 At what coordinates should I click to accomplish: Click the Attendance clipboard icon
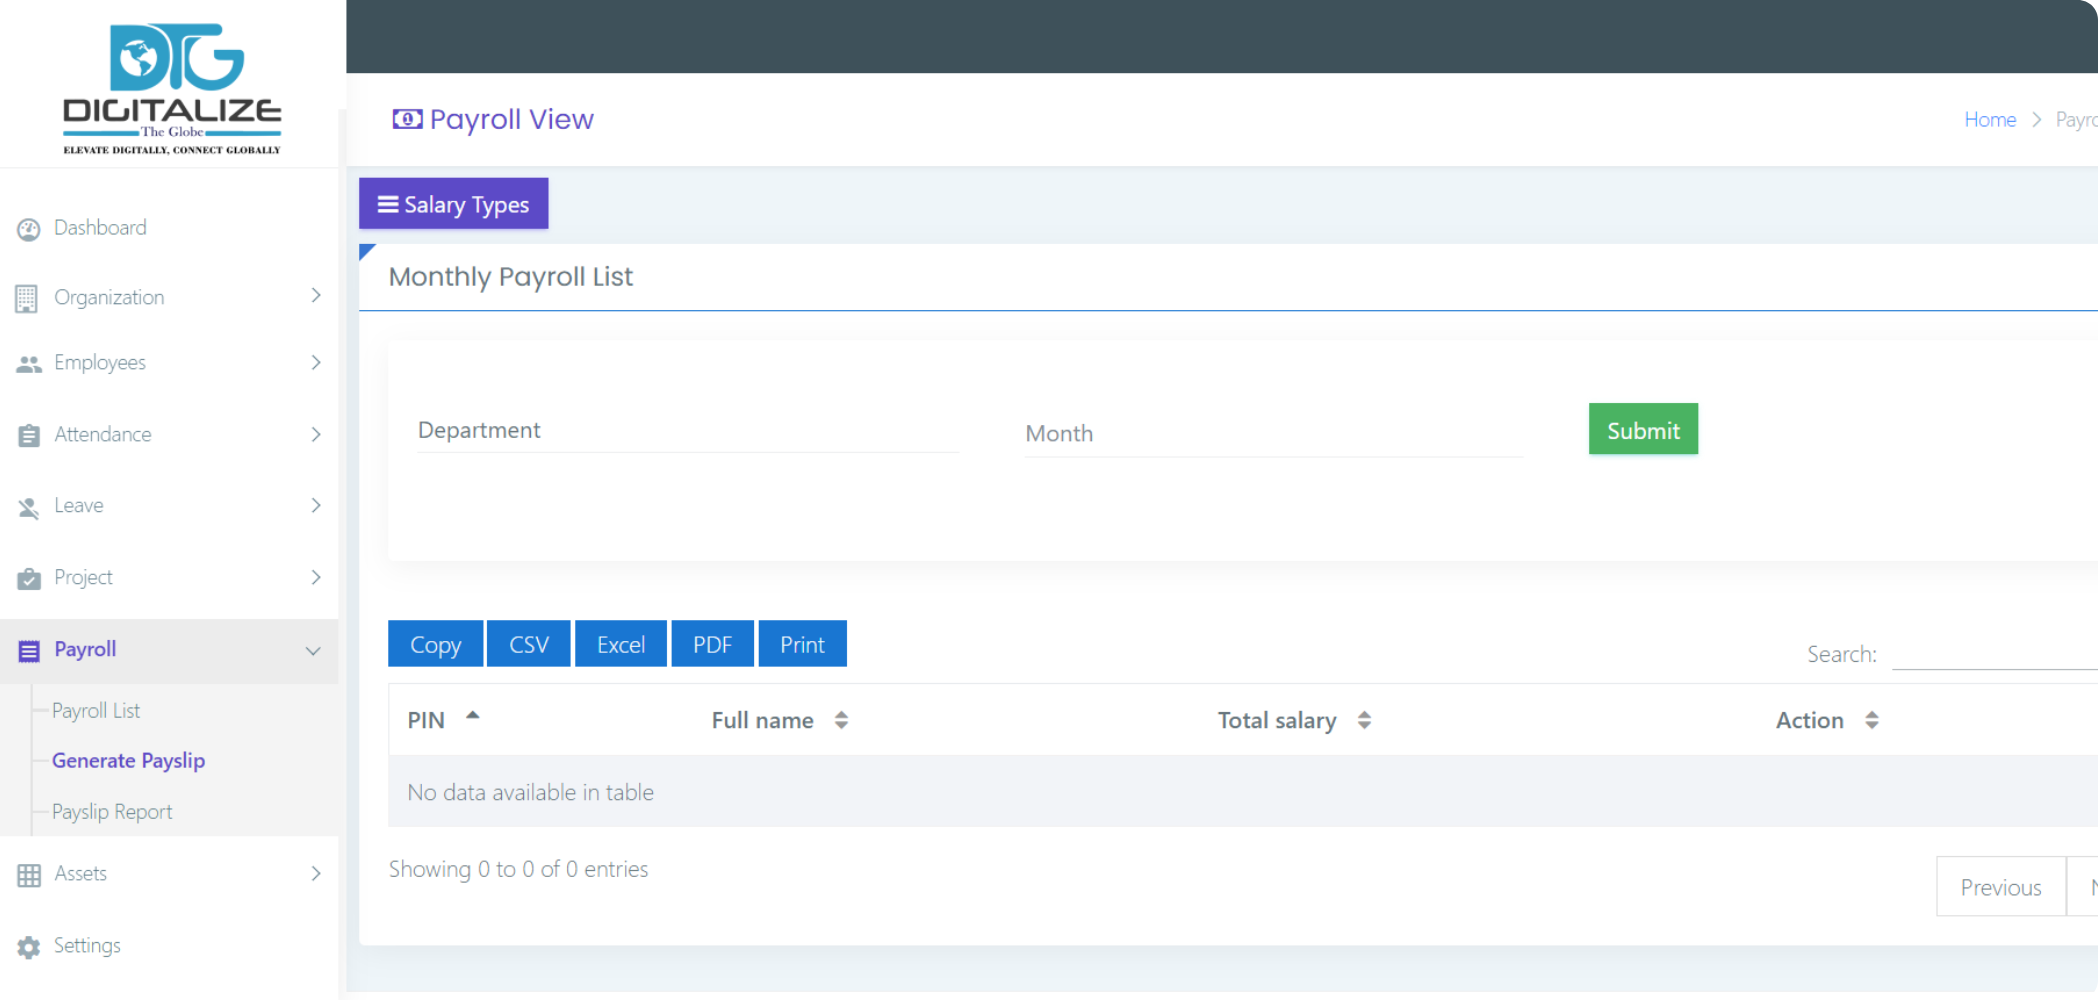tap(29, 435)
